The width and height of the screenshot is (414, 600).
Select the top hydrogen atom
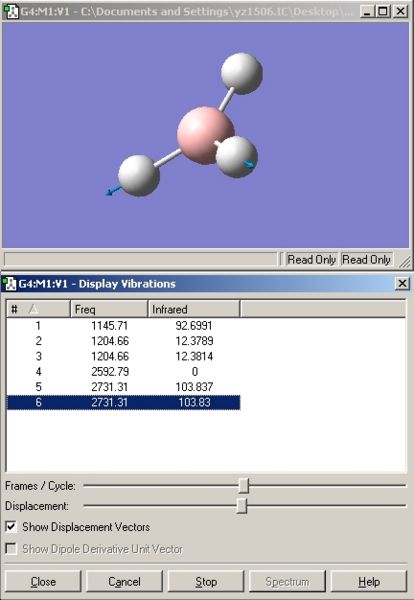[x=241, y=73]
